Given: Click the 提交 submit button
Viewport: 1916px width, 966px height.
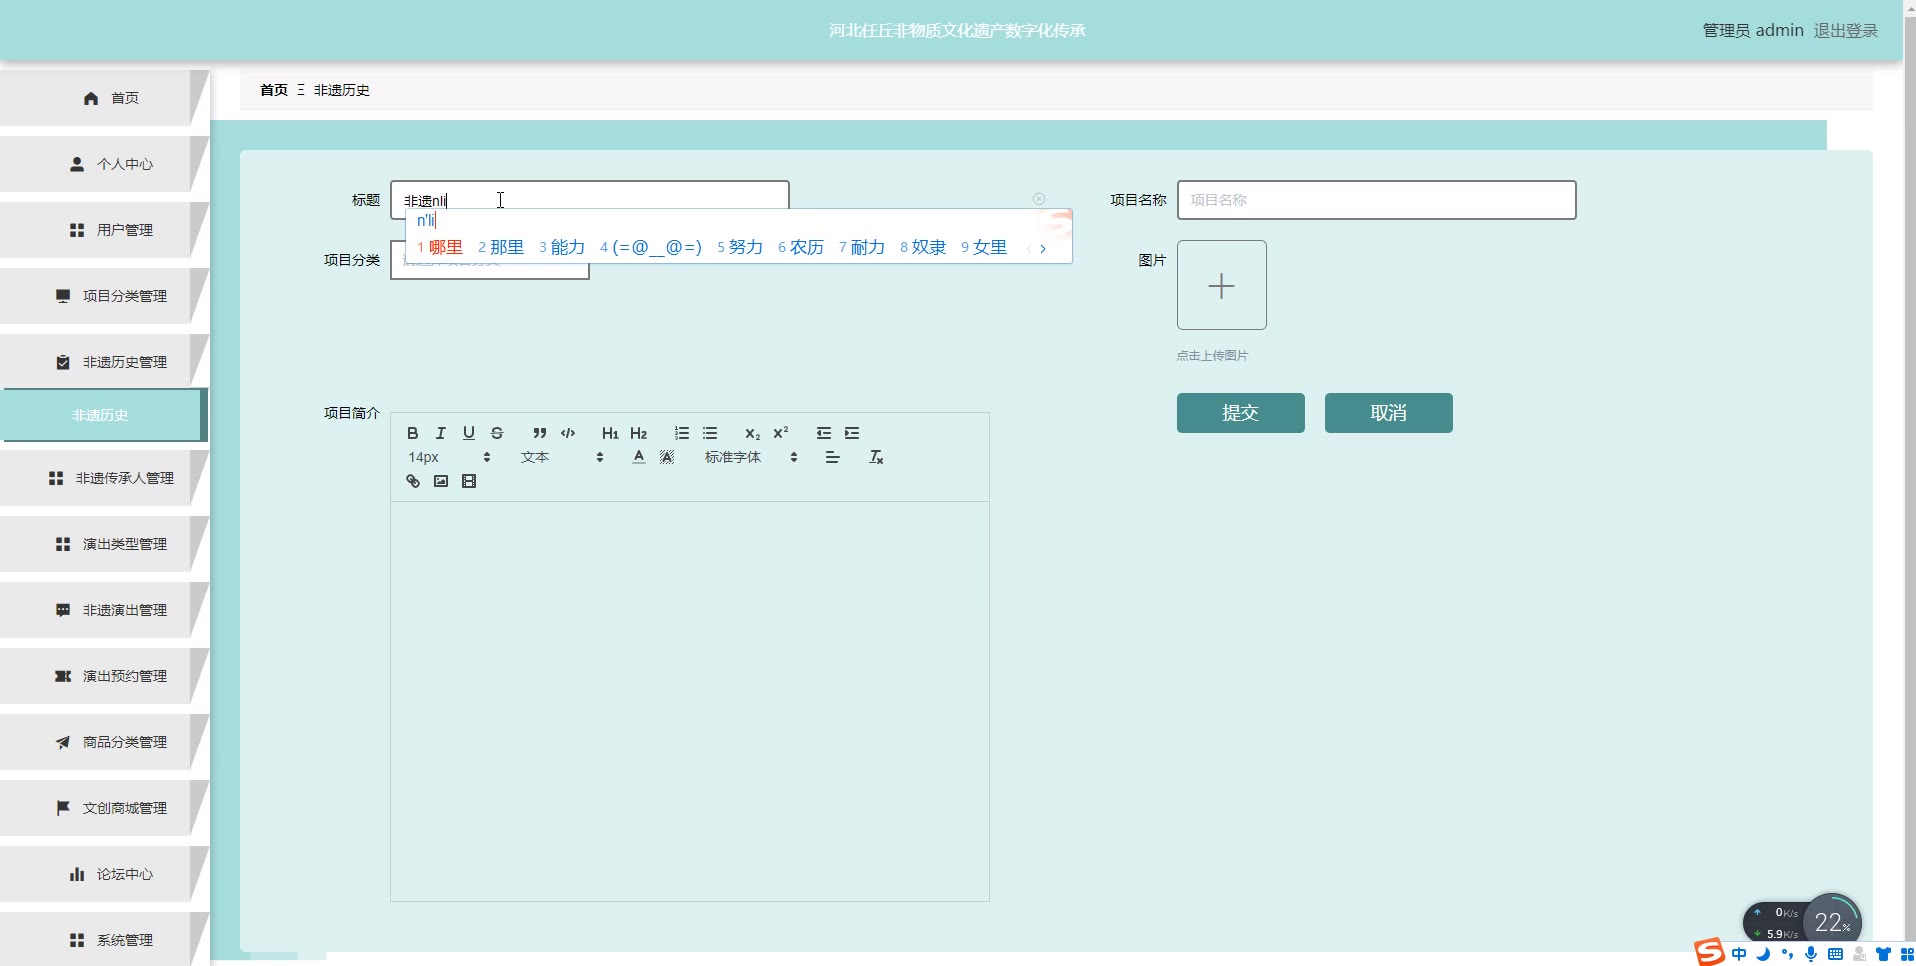Looking at the screenshot, I should pos(1241,413).
